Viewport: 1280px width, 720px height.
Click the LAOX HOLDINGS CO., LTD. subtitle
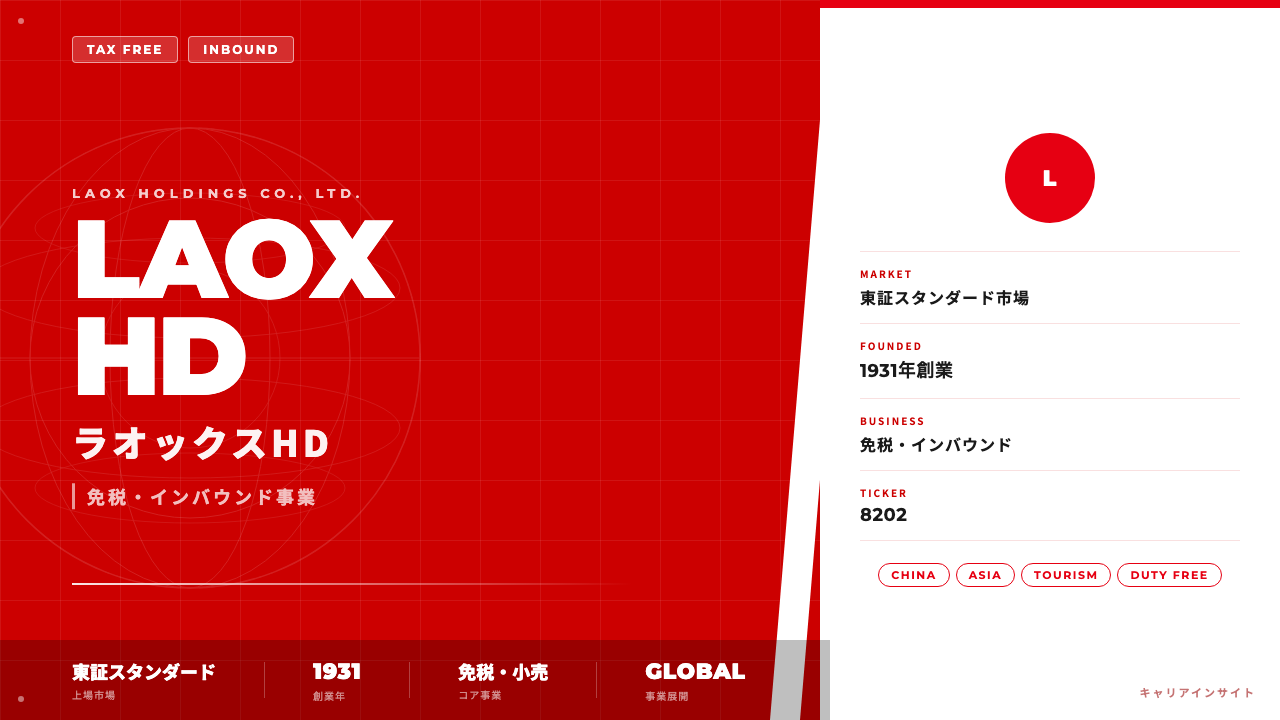tap(217, 193)
